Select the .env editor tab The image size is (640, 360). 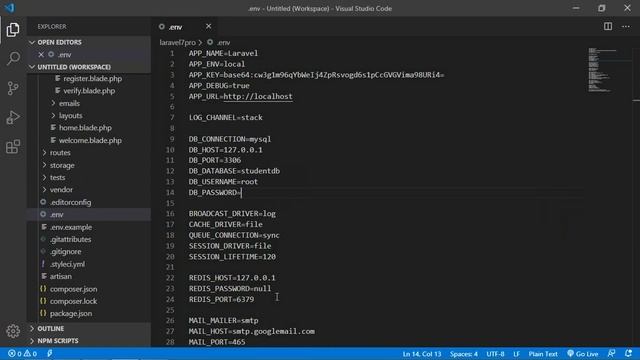184,27
